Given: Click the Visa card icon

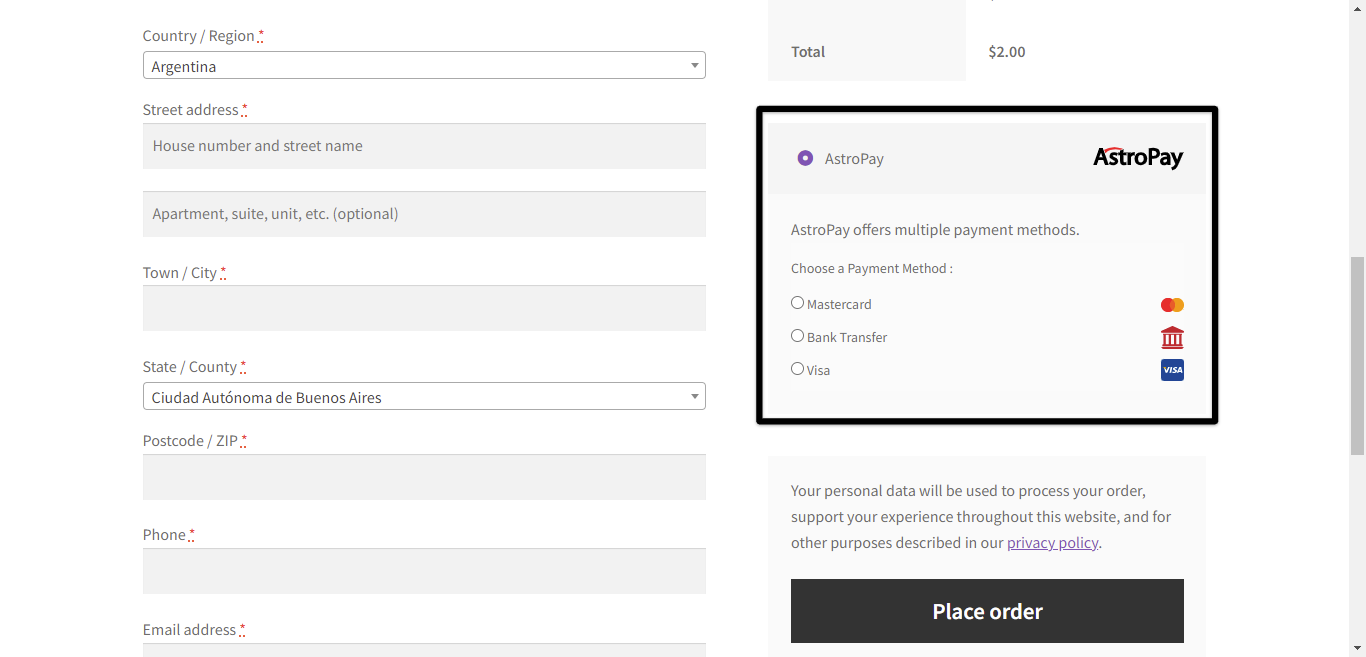Looking at the screenshot, I should [x=1172, y=370].
